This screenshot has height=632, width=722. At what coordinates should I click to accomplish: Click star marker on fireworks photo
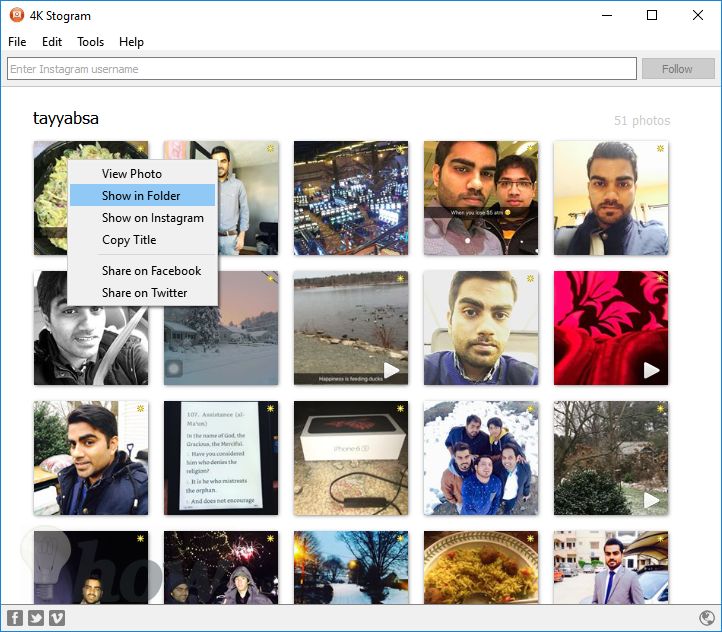[270, 538]
